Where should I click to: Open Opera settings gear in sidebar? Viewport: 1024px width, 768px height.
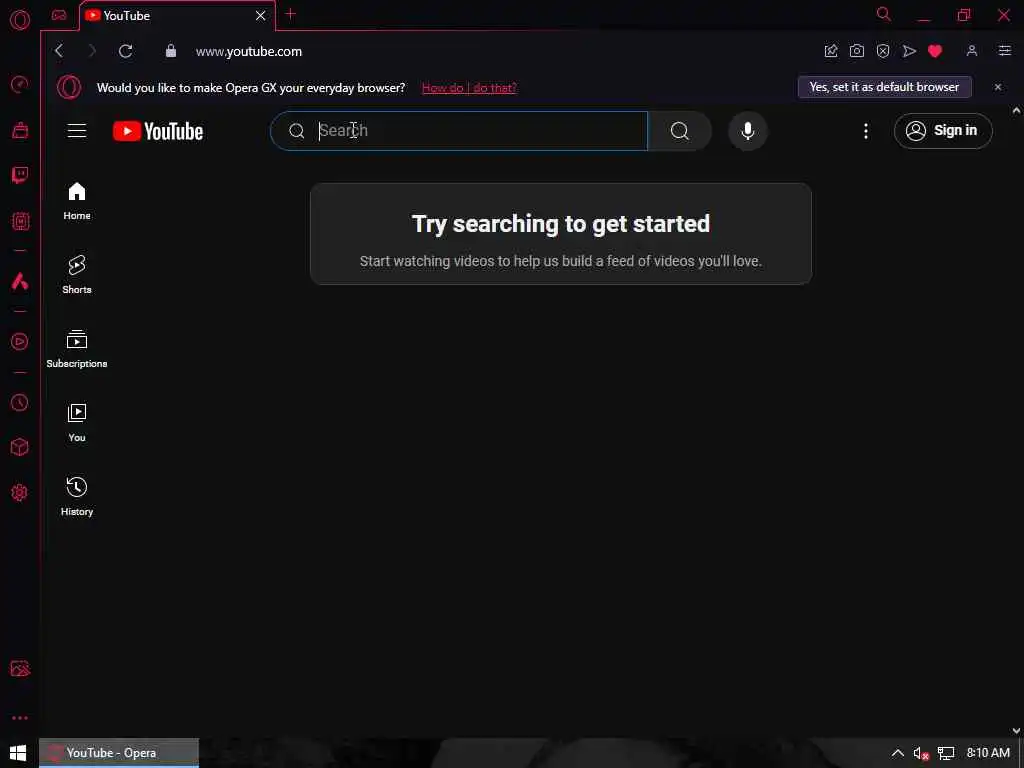click(20, 492)
